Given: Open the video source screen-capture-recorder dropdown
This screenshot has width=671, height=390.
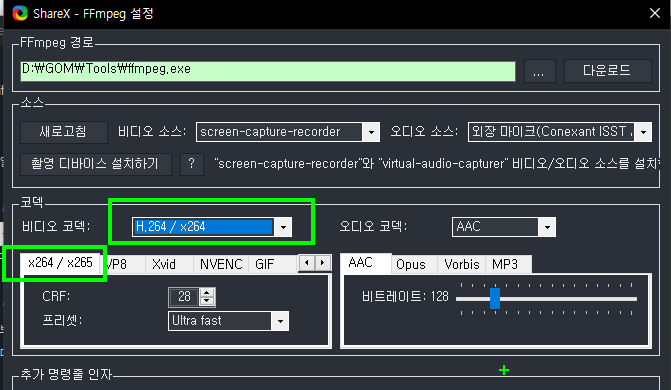Looking at the screenshot, I should [288, 132].
